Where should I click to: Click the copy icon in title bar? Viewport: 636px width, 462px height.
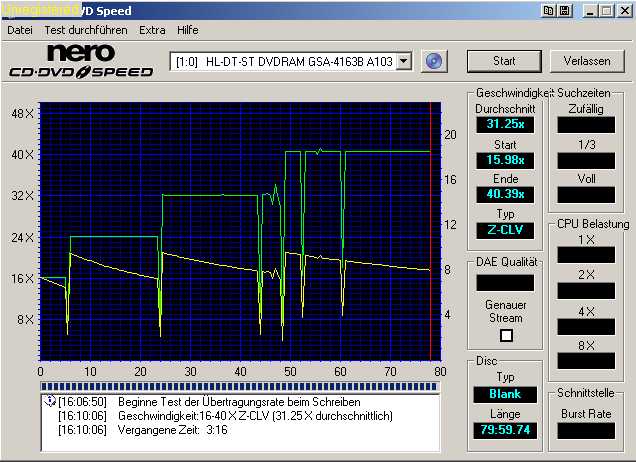click(548, 11)
